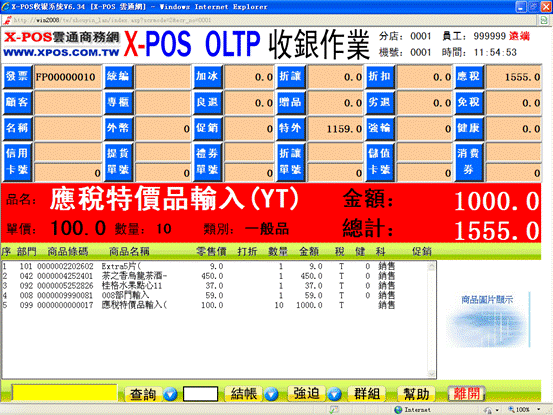
Task: Click the 消費券 voucher tile
Action: tap(469, 162)
